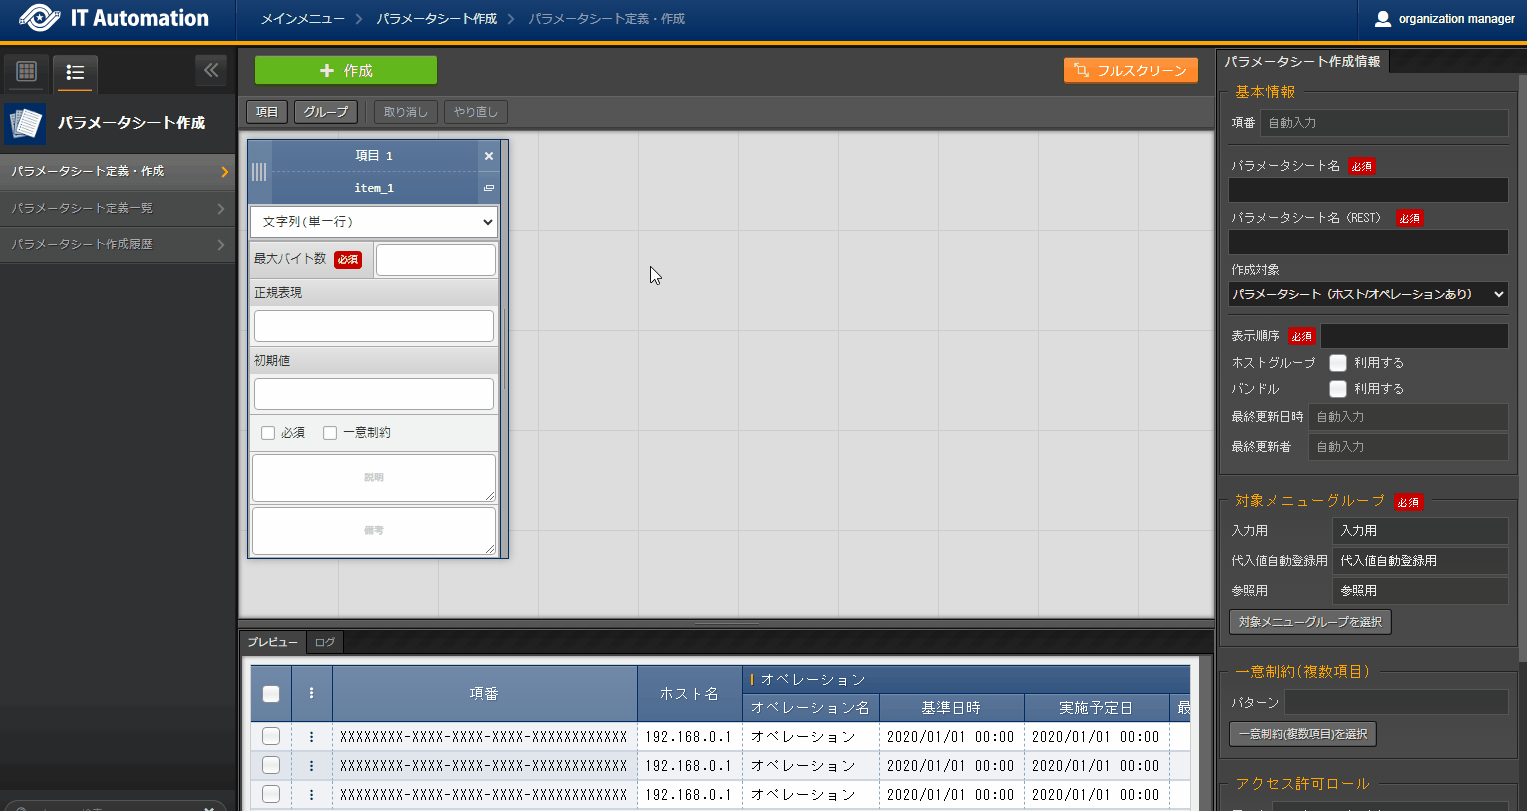
Task: Open the 作成対象 dropdown
Action: click(1367, 294)
